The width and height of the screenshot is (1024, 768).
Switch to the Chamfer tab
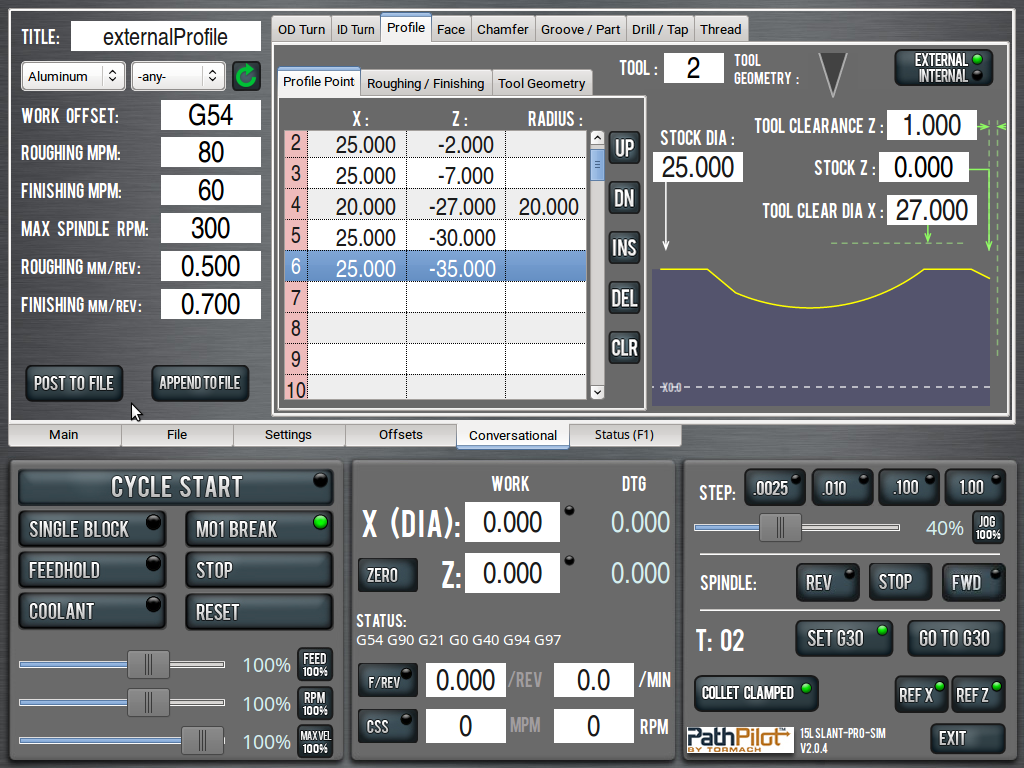click(502, 29)
